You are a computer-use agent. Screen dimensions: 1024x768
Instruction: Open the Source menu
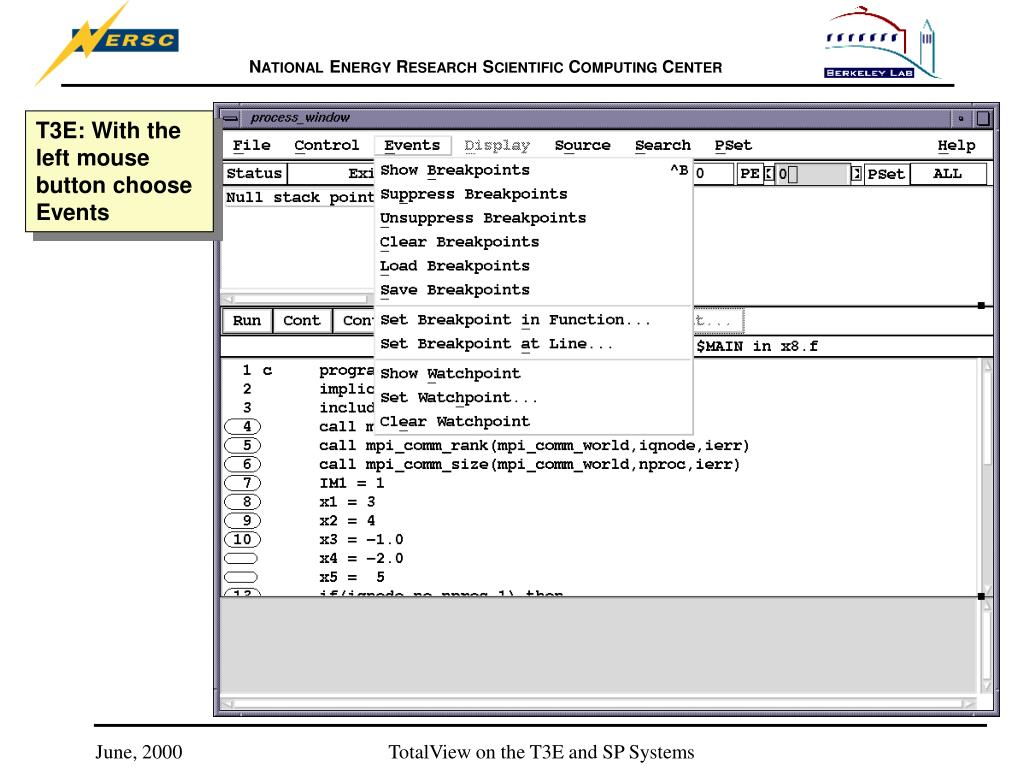[x=582, y=145]
